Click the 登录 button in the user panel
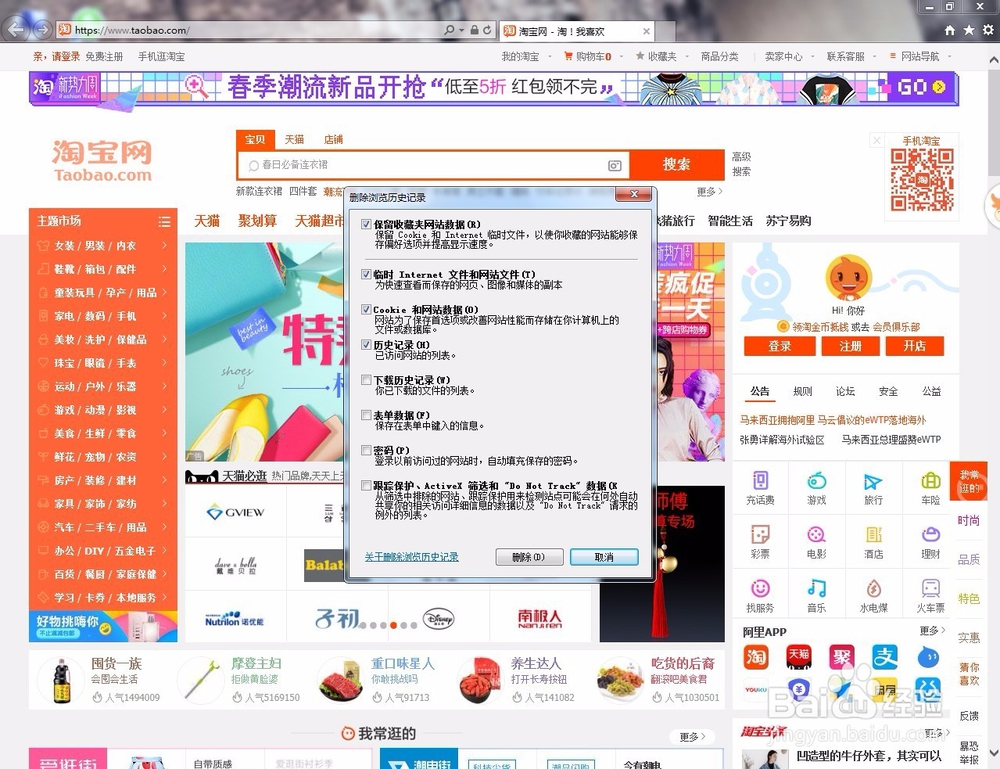 coord(779,346)
